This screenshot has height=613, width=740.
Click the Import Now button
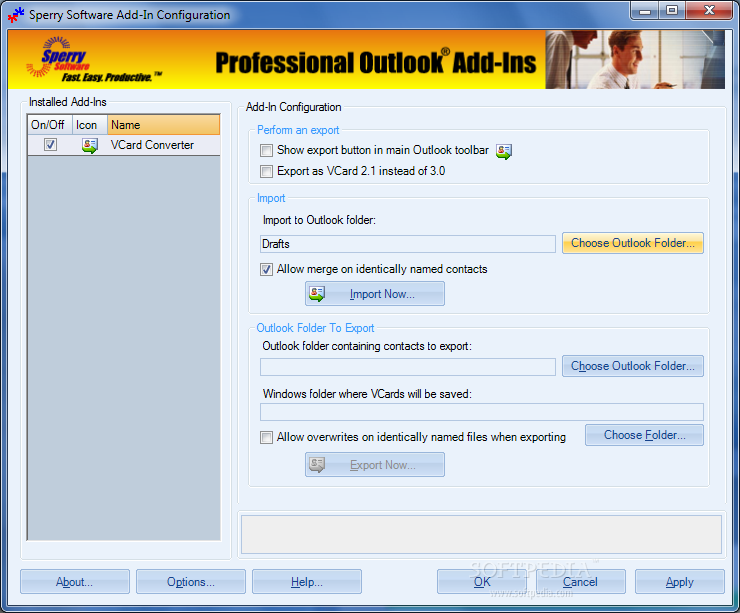click(375, 294)
